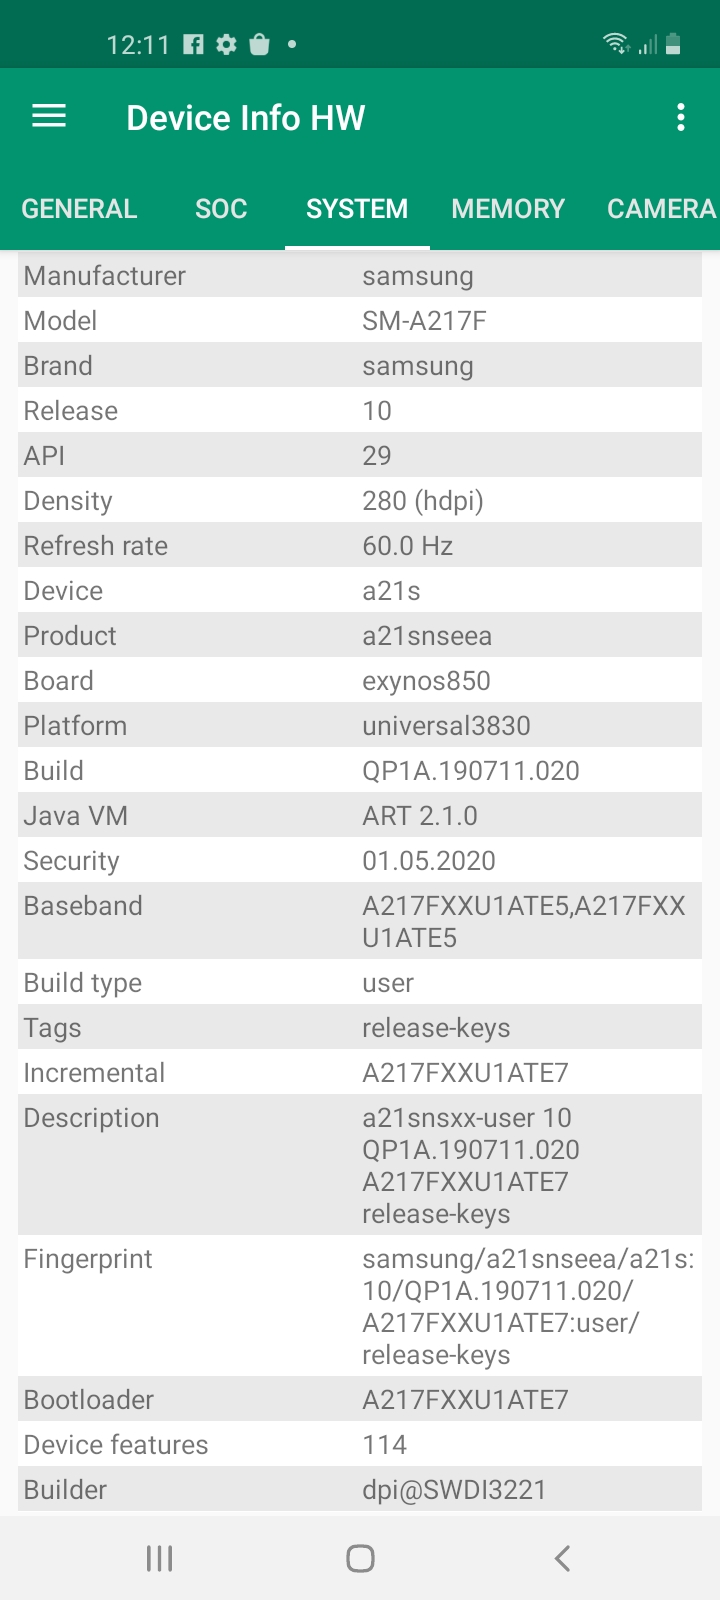Tap the Wi-Fi signal status icon
720x1600 pixels.
click(x=615, y=43)
